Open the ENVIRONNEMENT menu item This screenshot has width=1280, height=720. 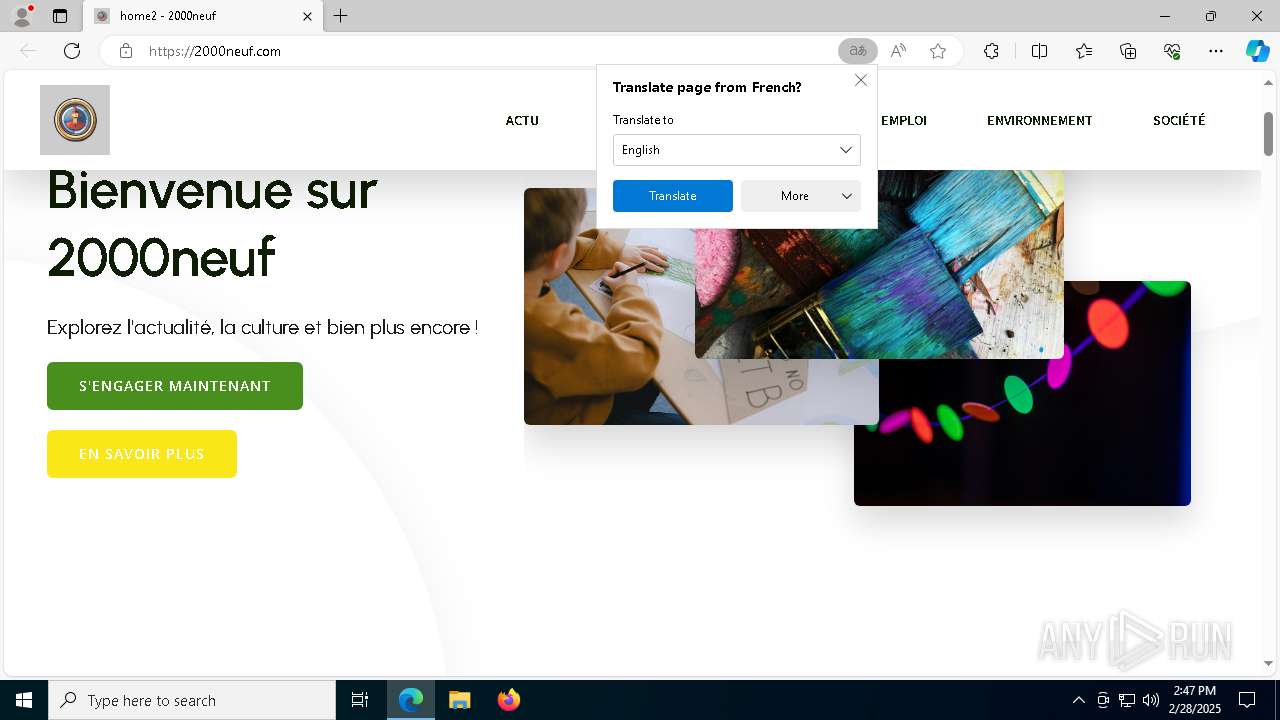[x=1039, y=120]
